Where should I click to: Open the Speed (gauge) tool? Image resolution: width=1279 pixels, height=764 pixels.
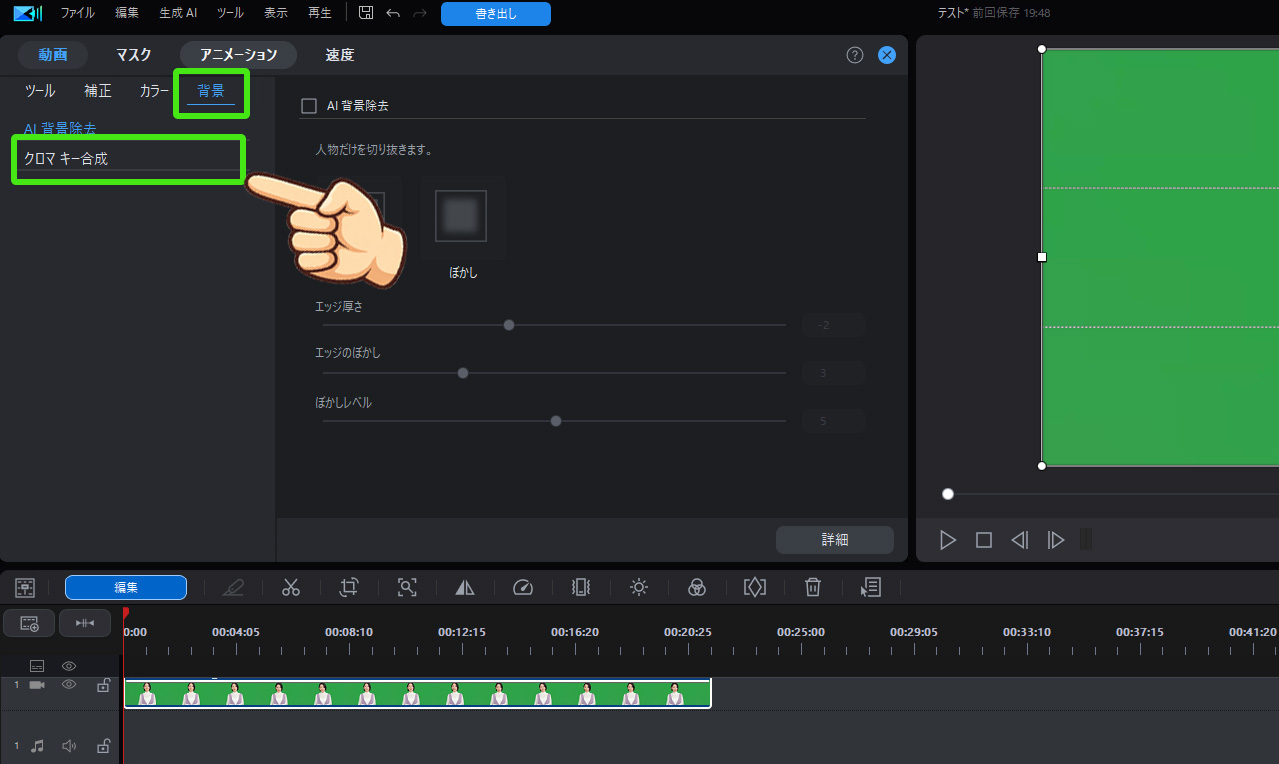click(x=523, y=587)
